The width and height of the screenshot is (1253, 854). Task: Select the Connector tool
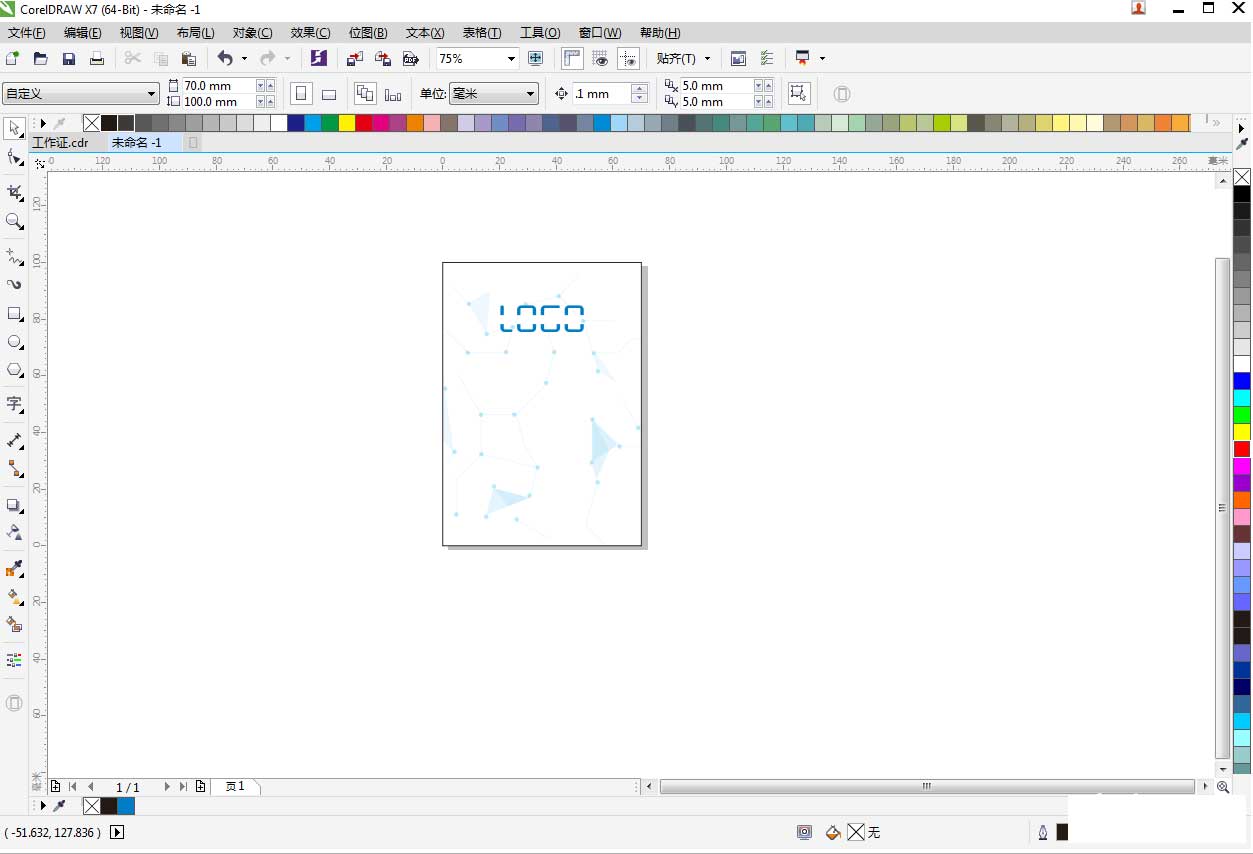(x=14, y=468)
